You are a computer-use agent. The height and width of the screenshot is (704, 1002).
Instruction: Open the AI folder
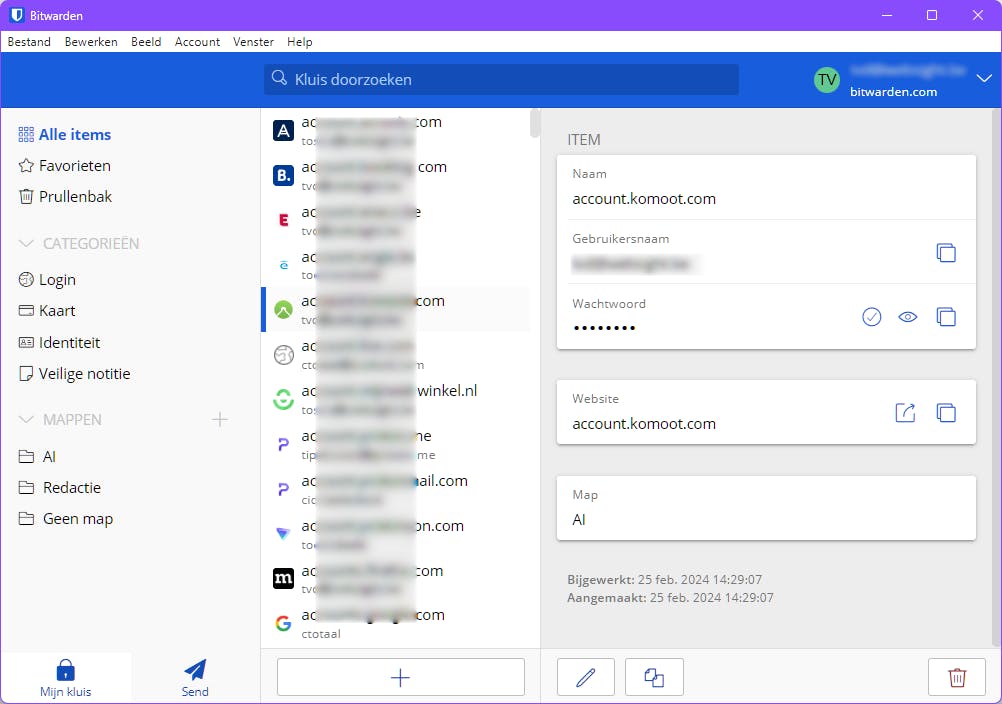click(x=38, y=457)
